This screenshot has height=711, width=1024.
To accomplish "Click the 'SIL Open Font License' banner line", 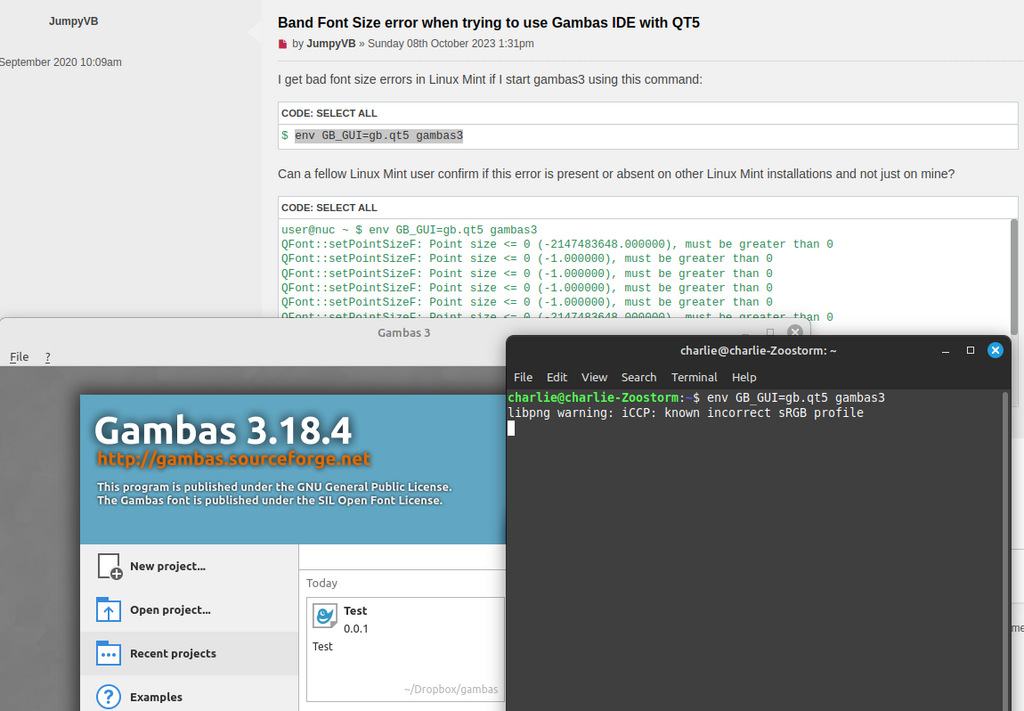I will [x=270, y=501].
